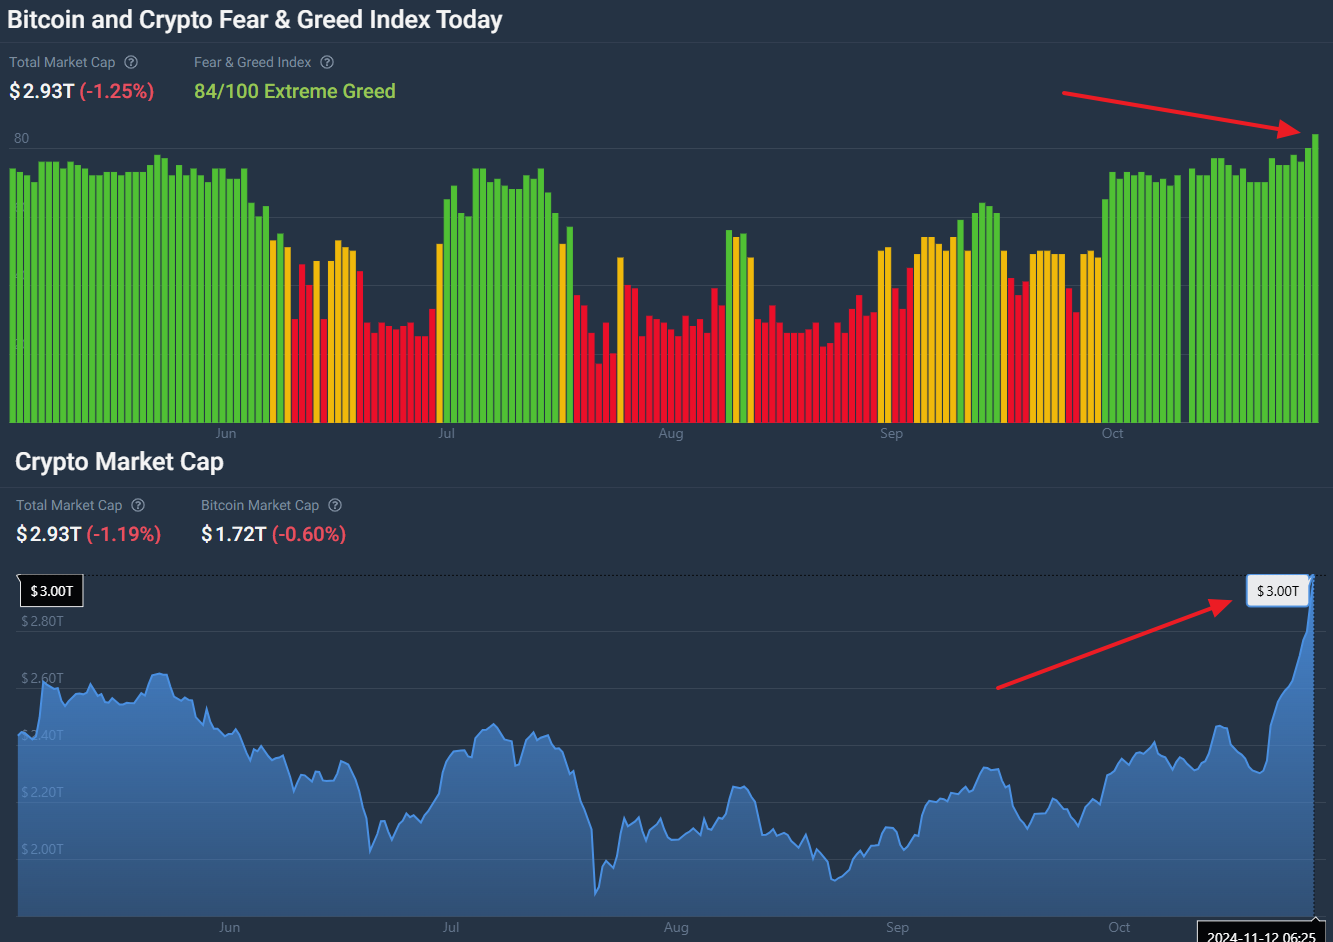
Task: Click the 84/100 Extreme Greed value
Action: click(295, 91)
